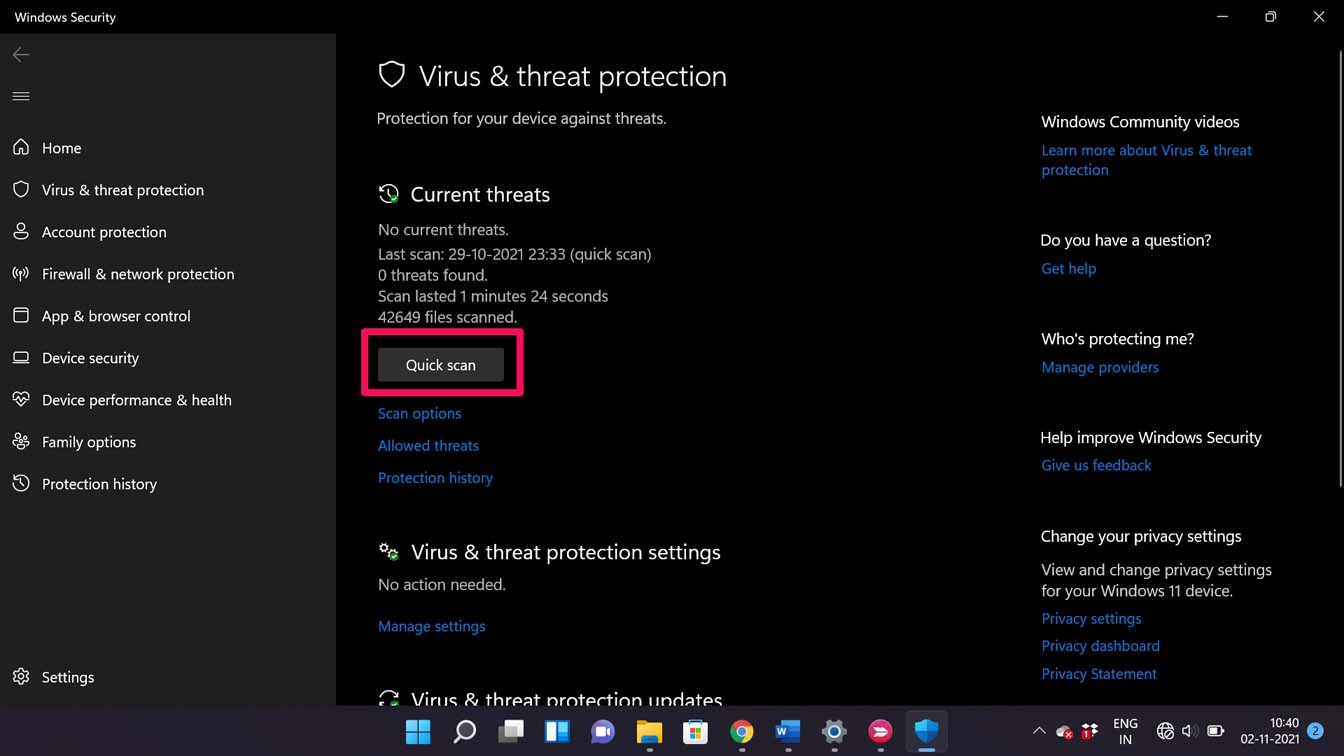
Task: Open taskbar Search
Action: tap(465, 732)
